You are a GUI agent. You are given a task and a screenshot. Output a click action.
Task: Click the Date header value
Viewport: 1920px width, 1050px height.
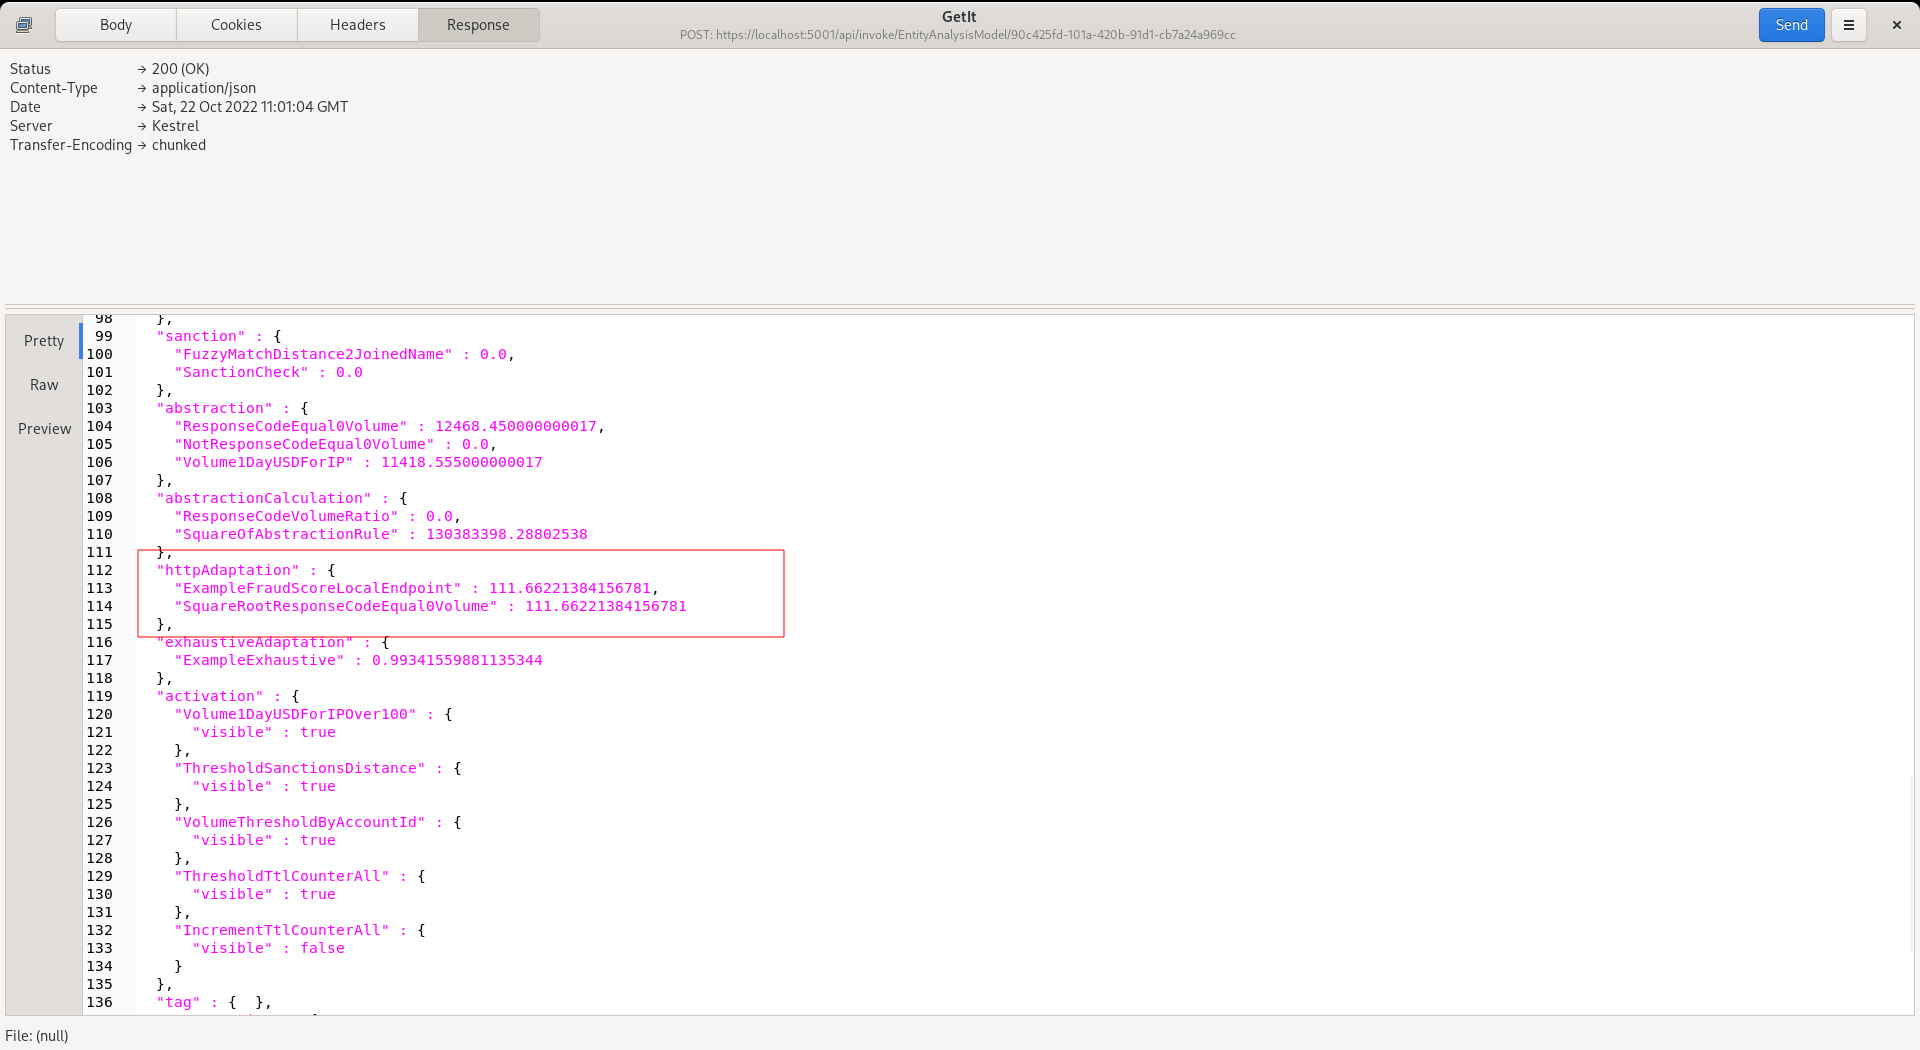250,107
